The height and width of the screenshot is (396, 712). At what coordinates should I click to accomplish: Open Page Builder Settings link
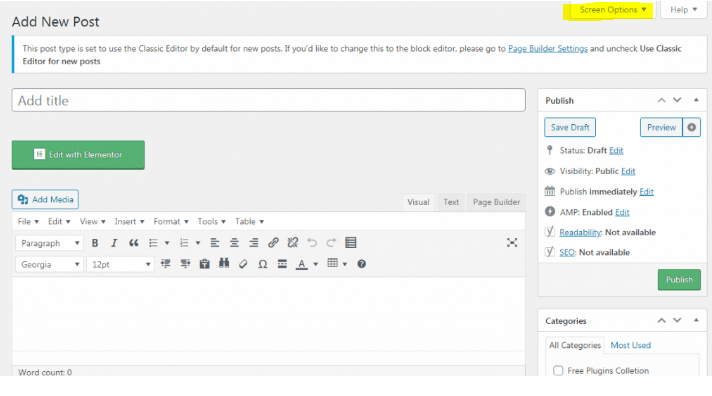tap(548, 49)
